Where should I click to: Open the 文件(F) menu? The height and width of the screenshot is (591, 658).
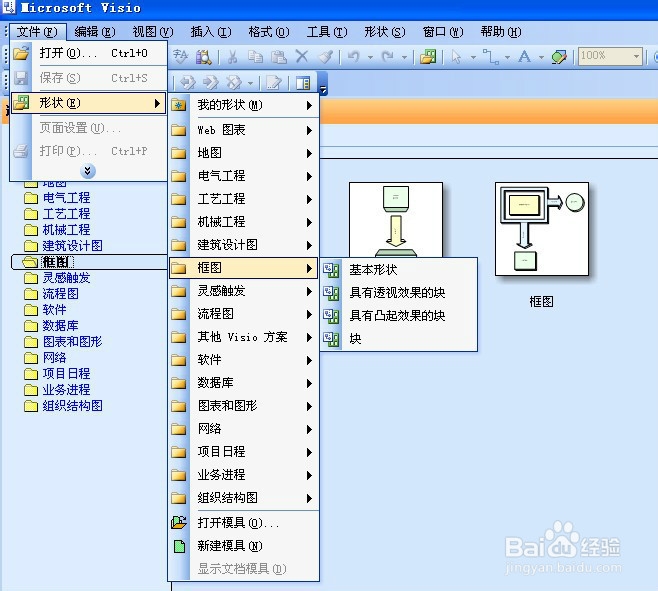(37, 32)
